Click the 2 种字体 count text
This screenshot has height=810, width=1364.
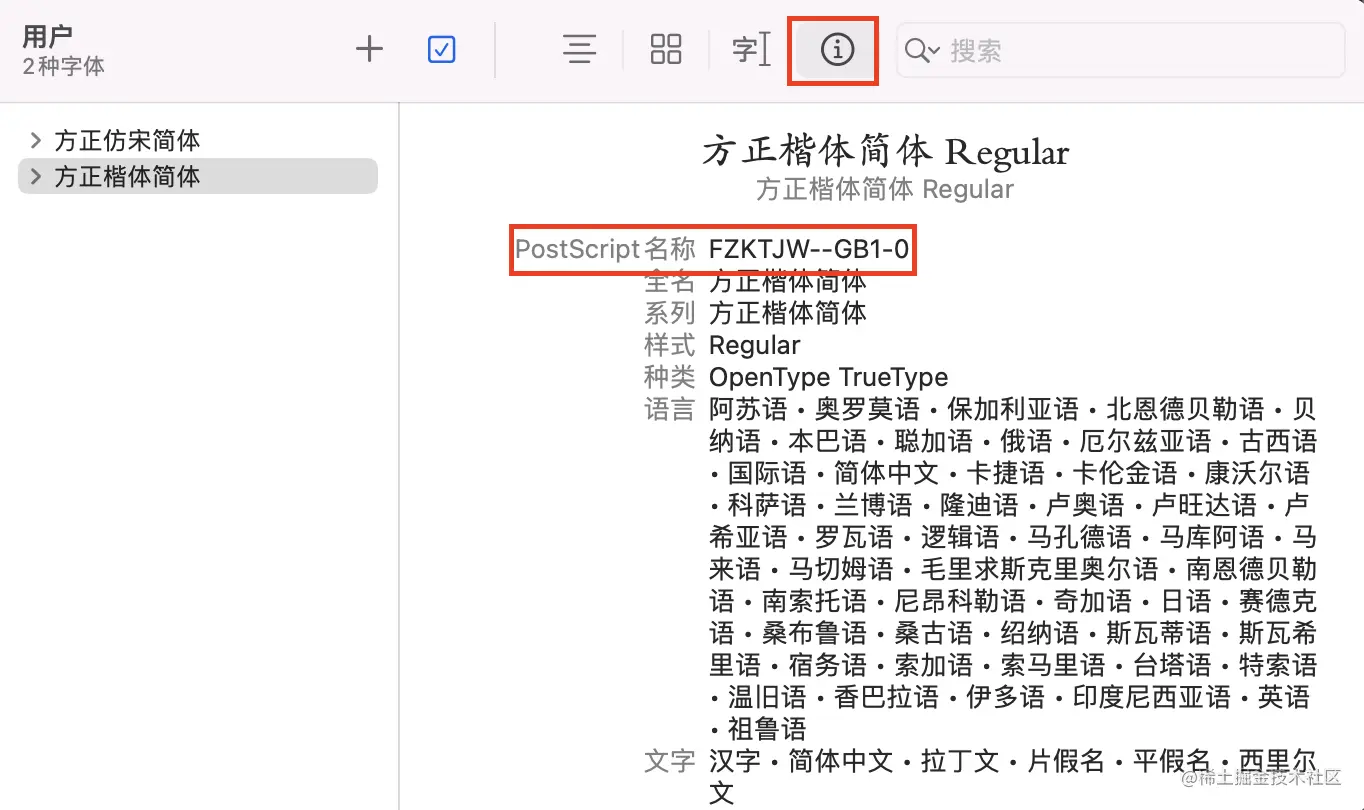(x=63, y=66)
